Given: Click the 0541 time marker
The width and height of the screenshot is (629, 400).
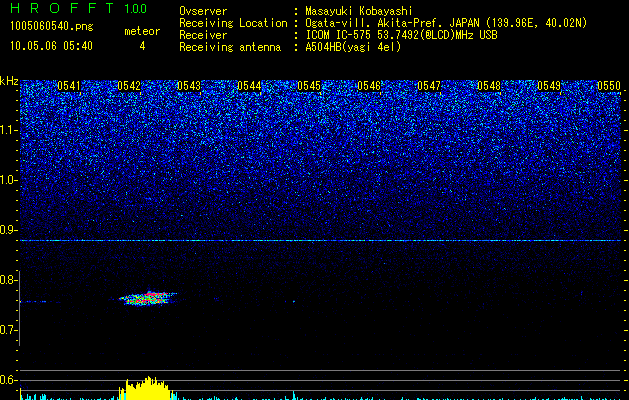Looking at the screenshot, I should click(x=69, y=86).
